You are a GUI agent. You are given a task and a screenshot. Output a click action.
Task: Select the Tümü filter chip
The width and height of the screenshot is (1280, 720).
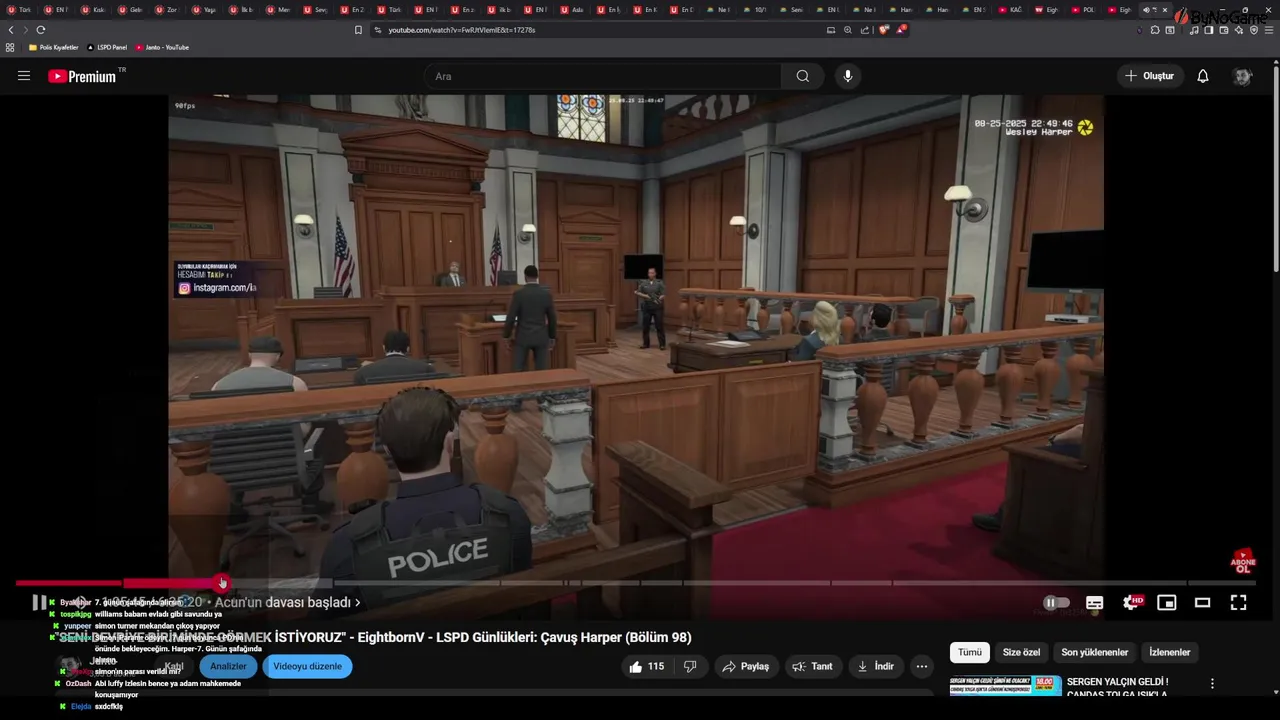(970, 652)
